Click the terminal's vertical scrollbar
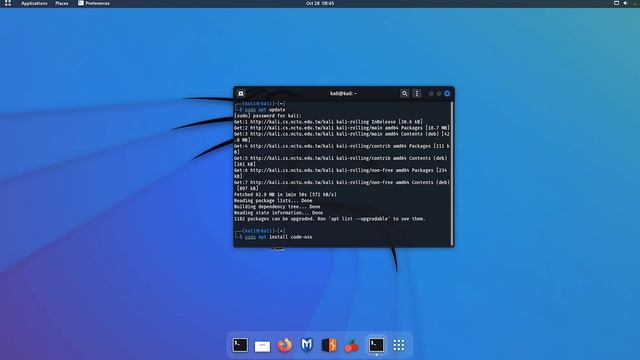 tap(452, 173)
